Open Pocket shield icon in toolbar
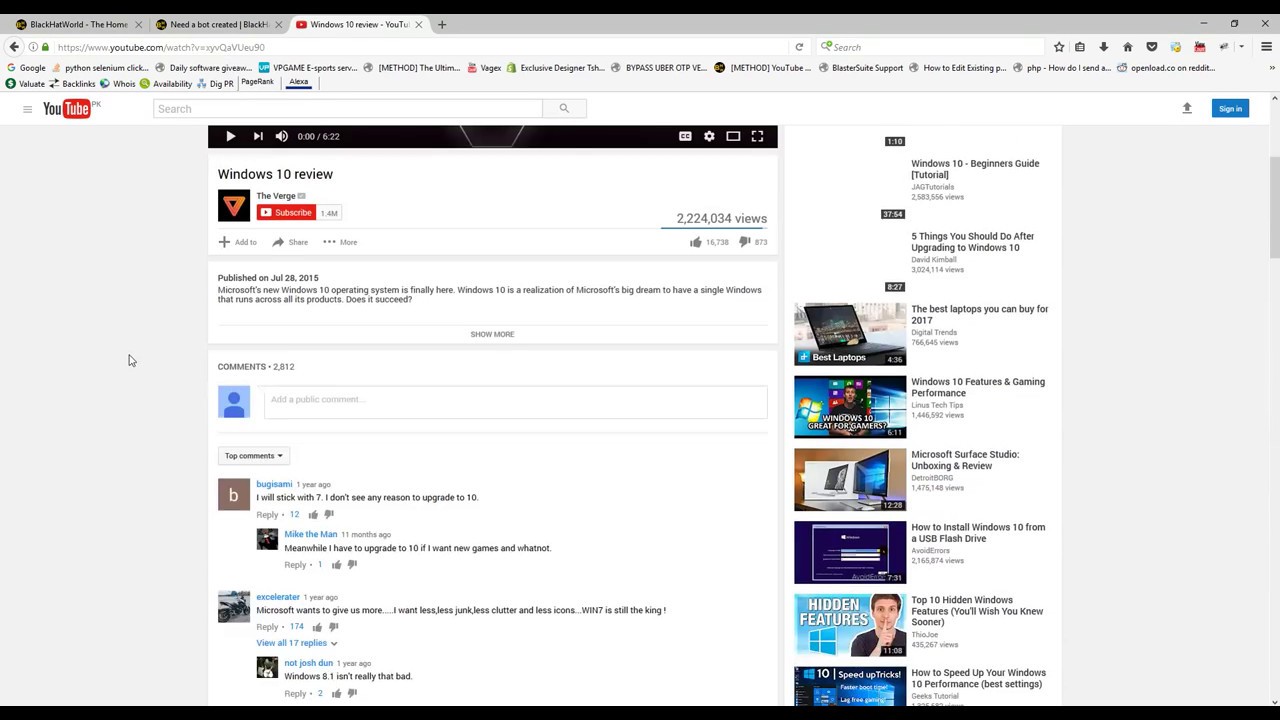The width and height of the screenshot is (1280, 720). (1152, 47)
